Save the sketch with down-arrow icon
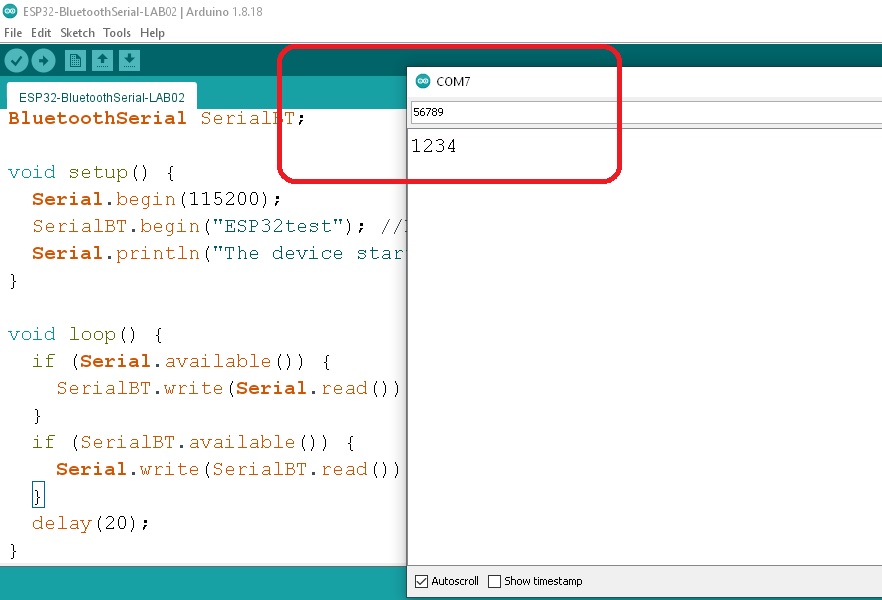This screenshot has height=600, width=882. pos(129,61)
